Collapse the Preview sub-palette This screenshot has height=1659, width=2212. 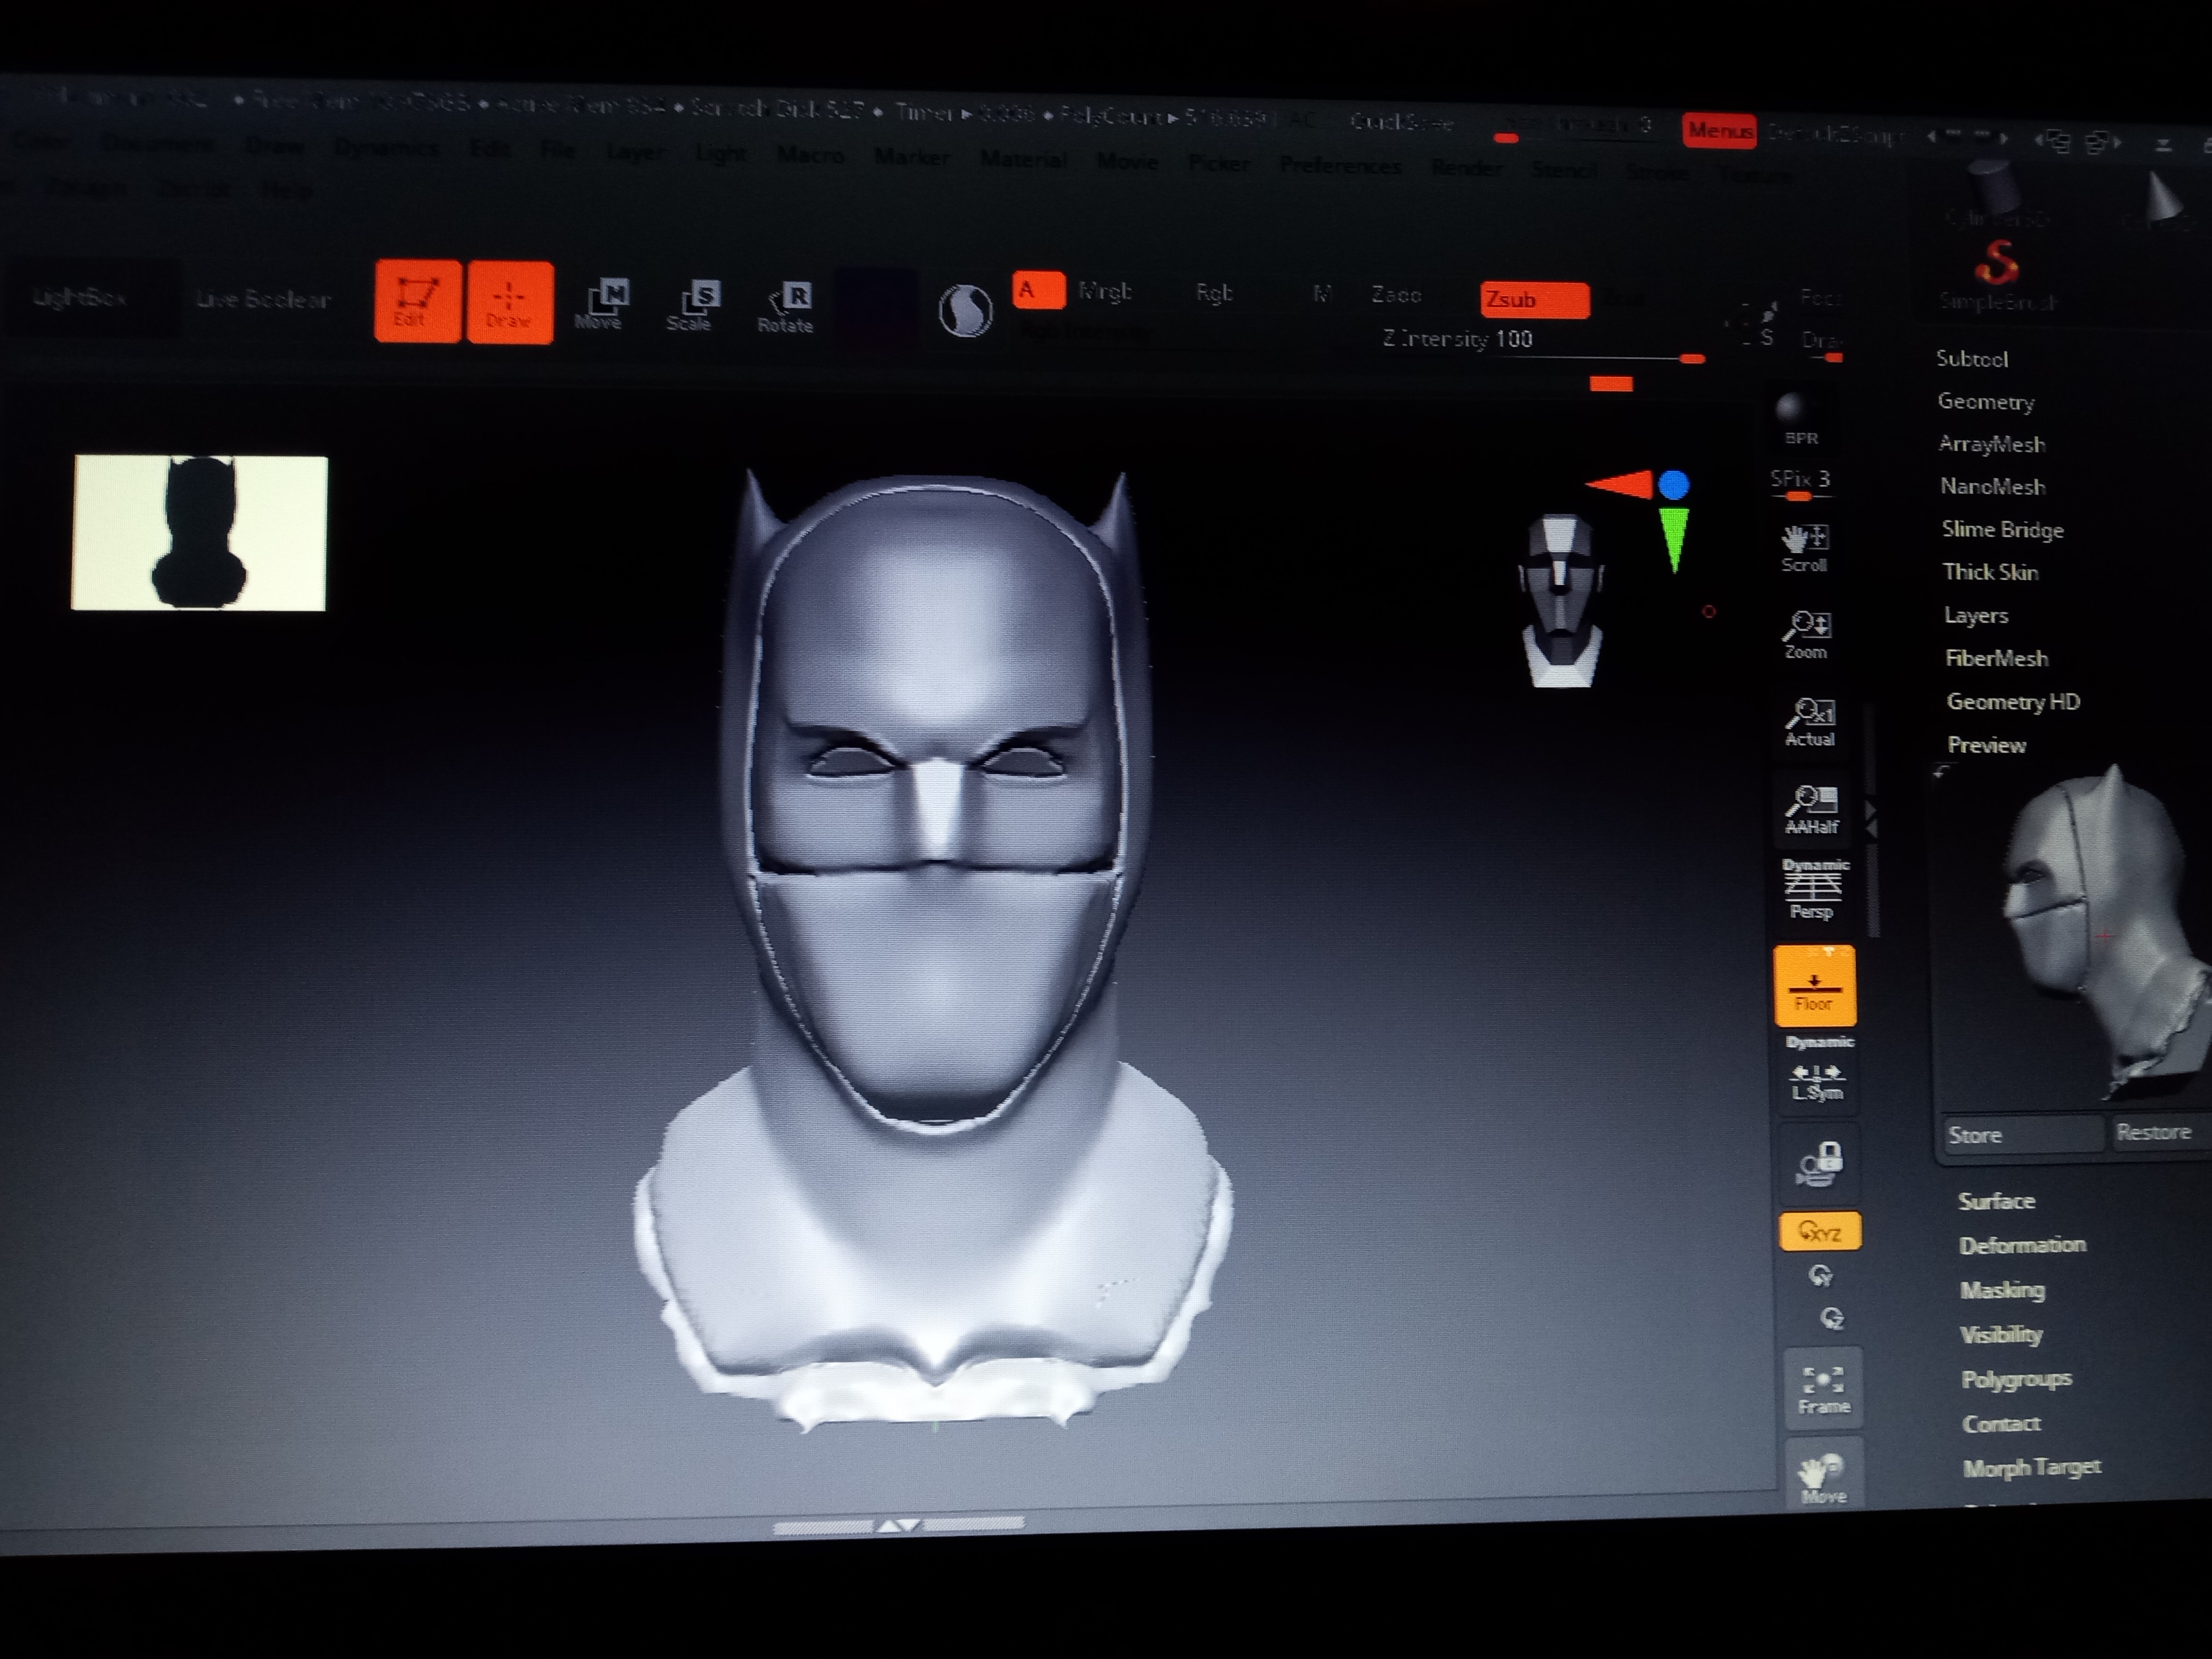(x=1986, y=745)
